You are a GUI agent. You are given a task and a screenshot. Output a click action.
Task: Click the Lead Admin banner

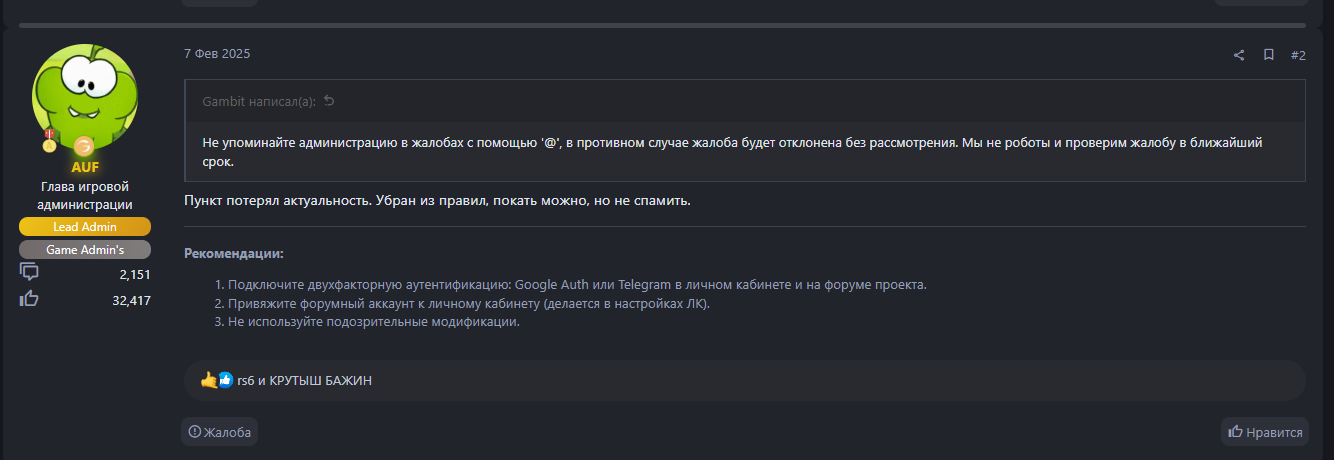pyautogui.click(x=85, y=227)
